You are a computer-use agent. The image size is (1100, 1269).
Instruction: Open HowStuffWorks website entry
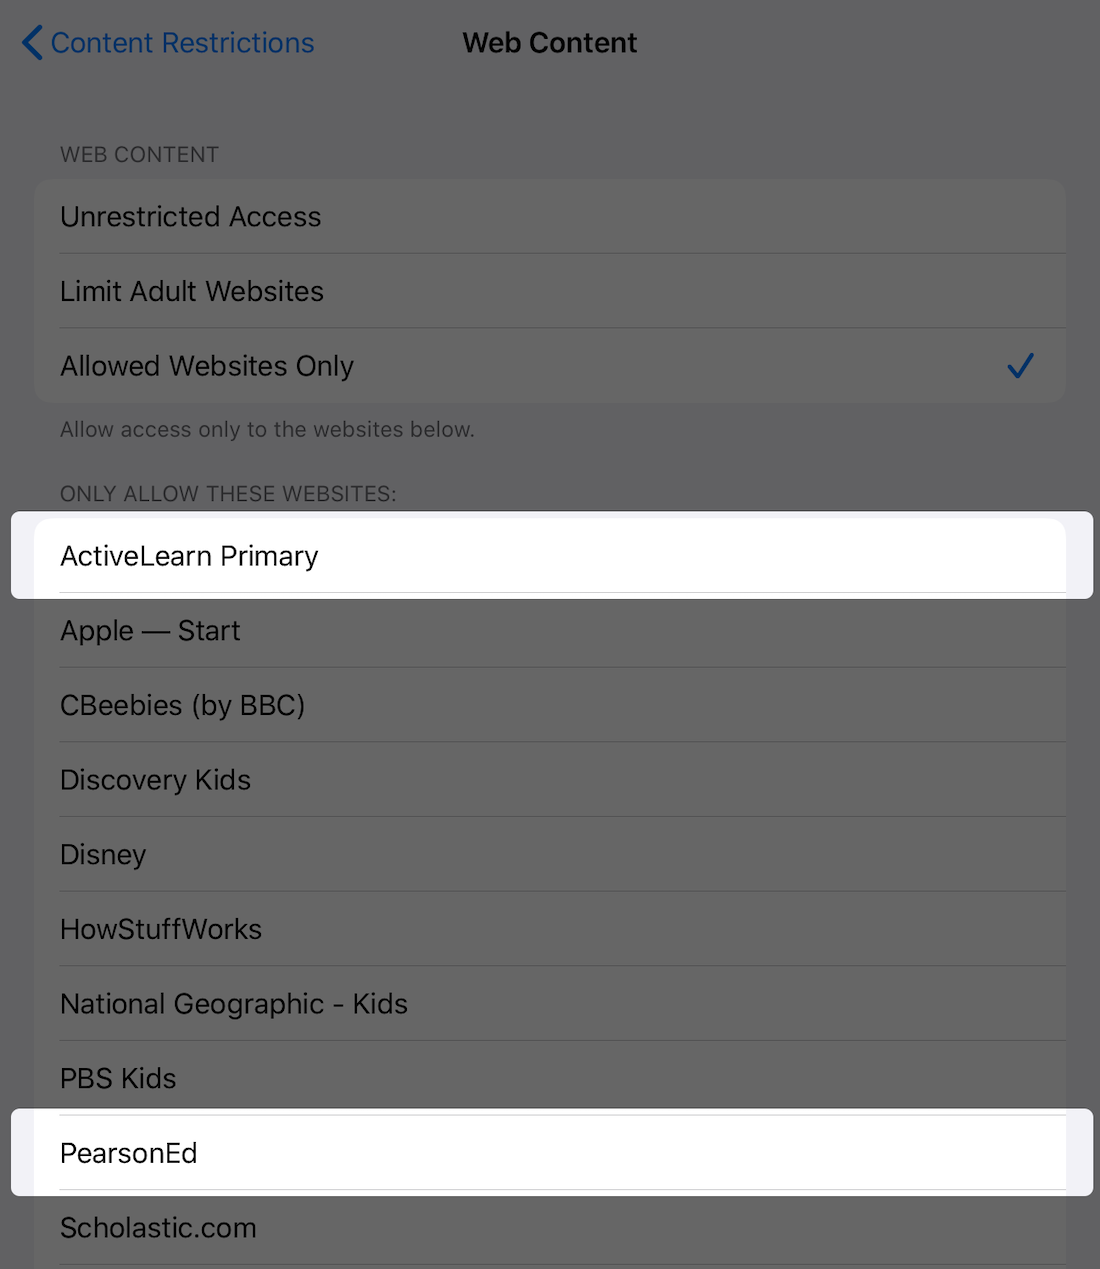(x=161, y=929)
